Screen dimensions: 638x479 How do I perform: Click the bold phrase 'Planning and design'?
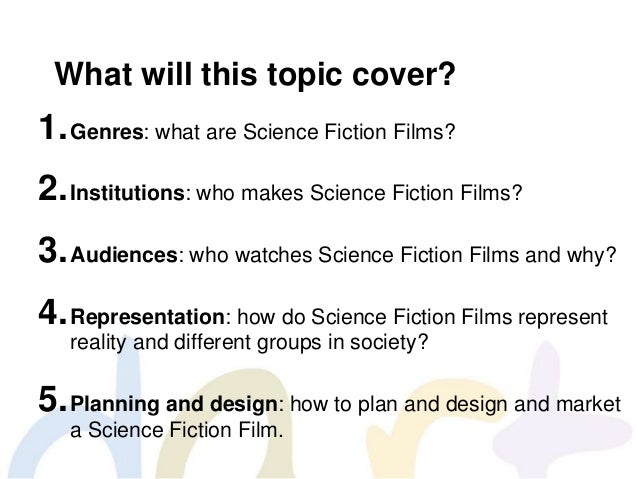coord(174,404)
